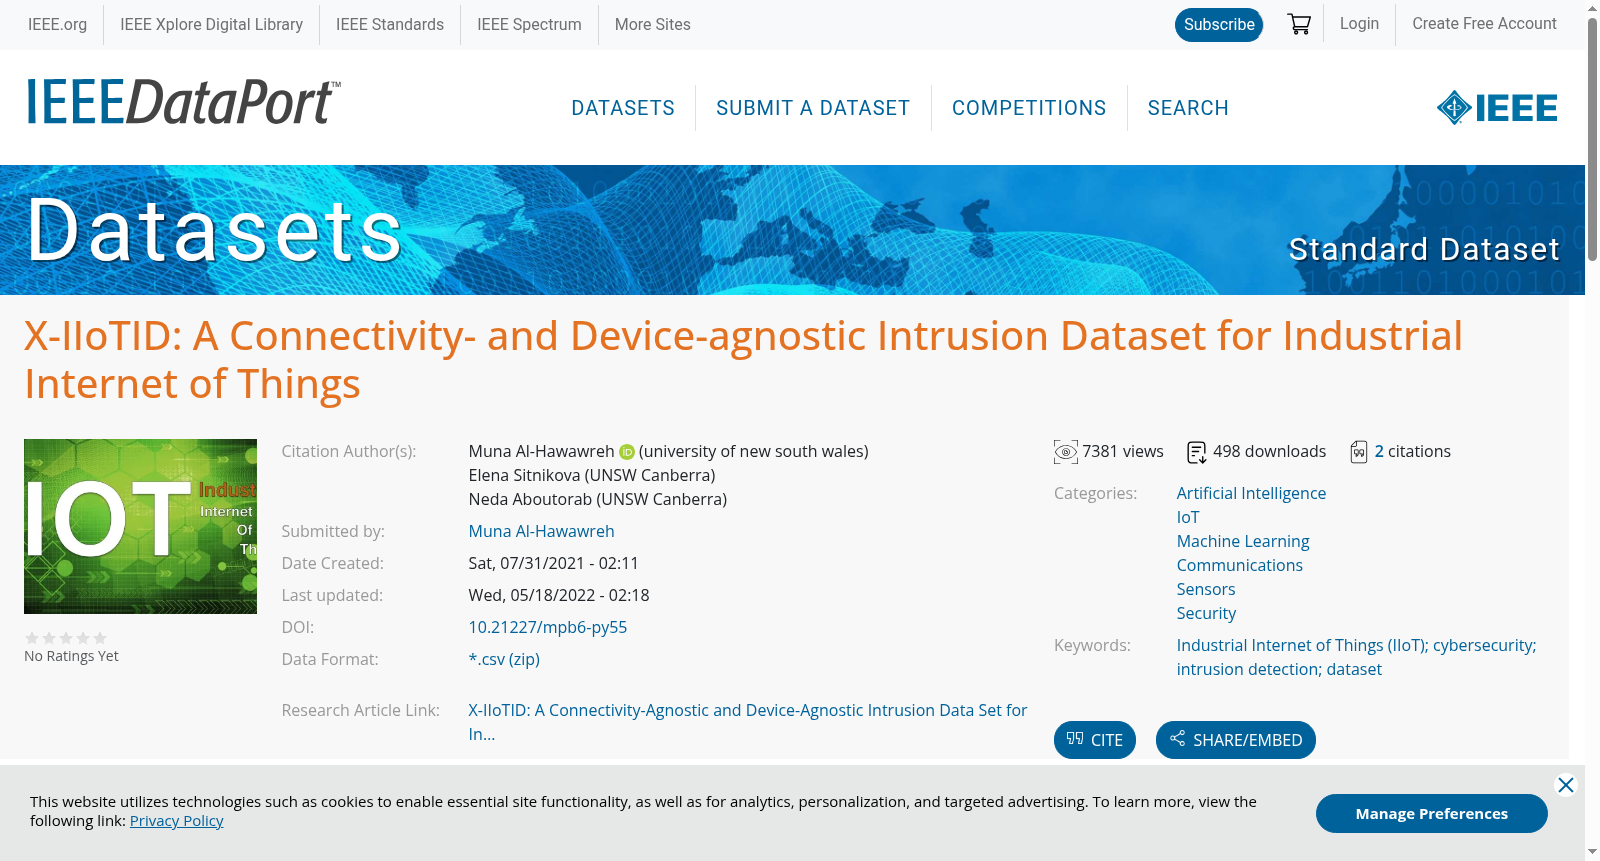Click the IEEE DataPort logo
1600x861 pixels.
(x=183, y=102)
